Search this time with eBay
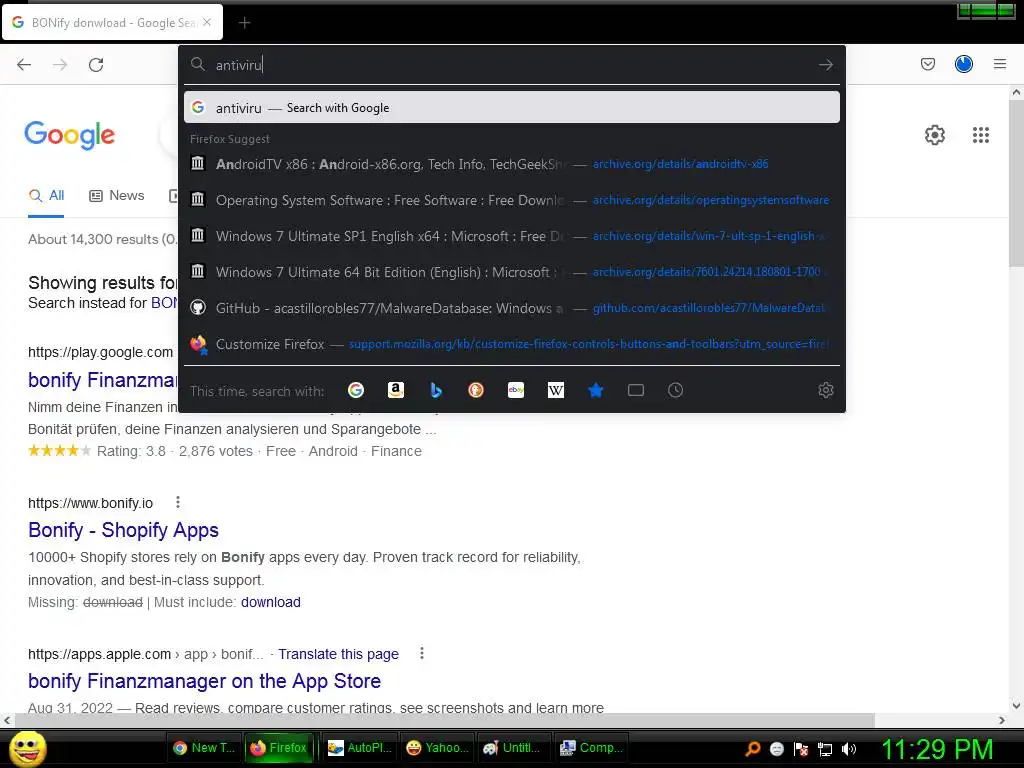This screenshot has height=768, width=1024. tap(516, 391)
